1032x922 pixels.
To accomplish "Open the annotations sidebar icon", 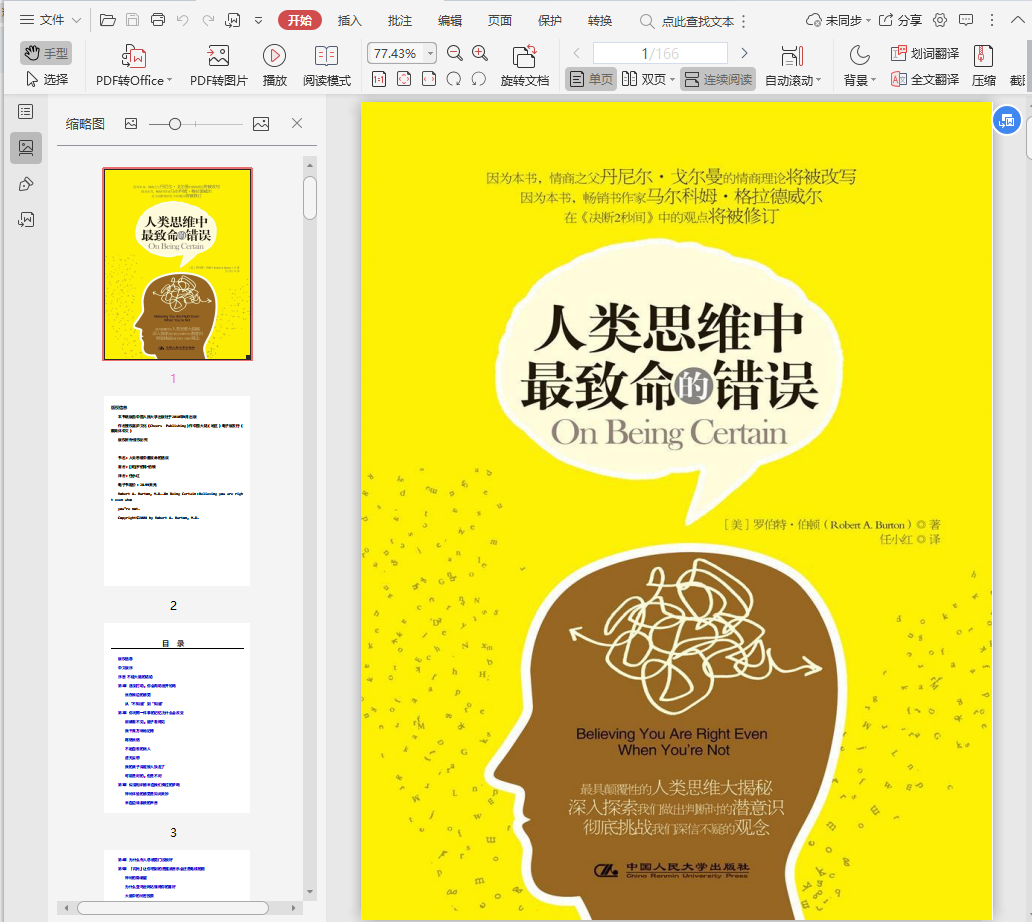I will 26,184.
